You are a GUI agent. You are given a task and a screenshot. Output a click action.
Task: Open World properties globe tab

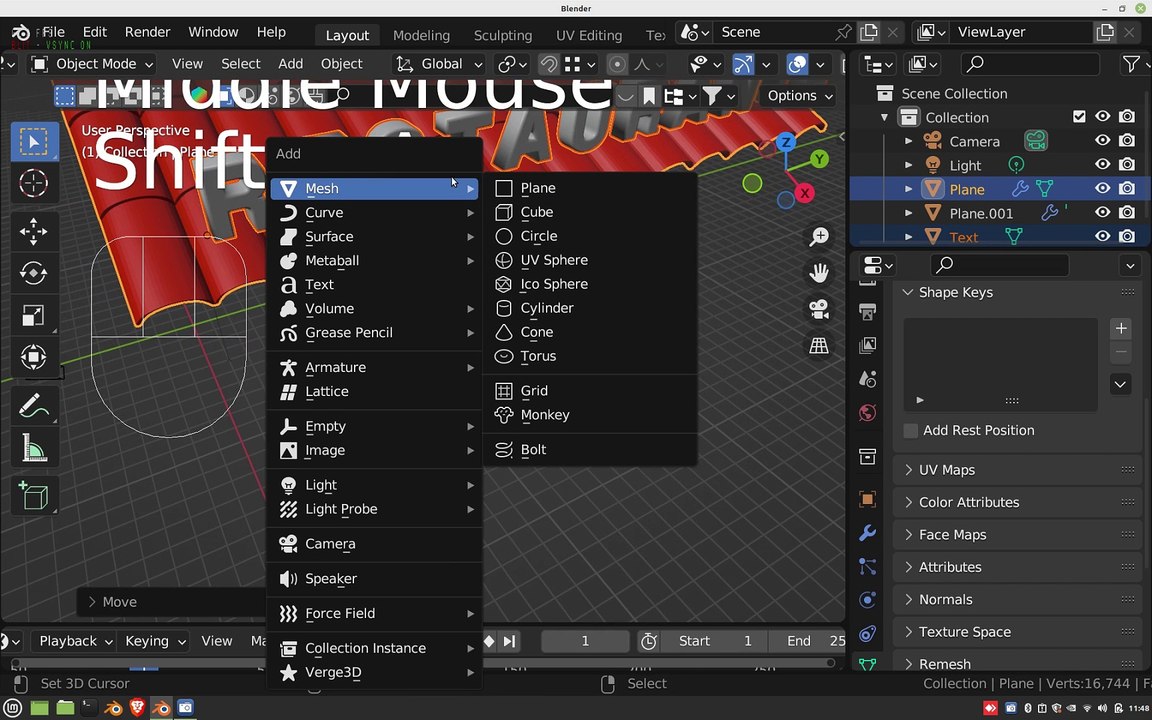pos(867,413)
